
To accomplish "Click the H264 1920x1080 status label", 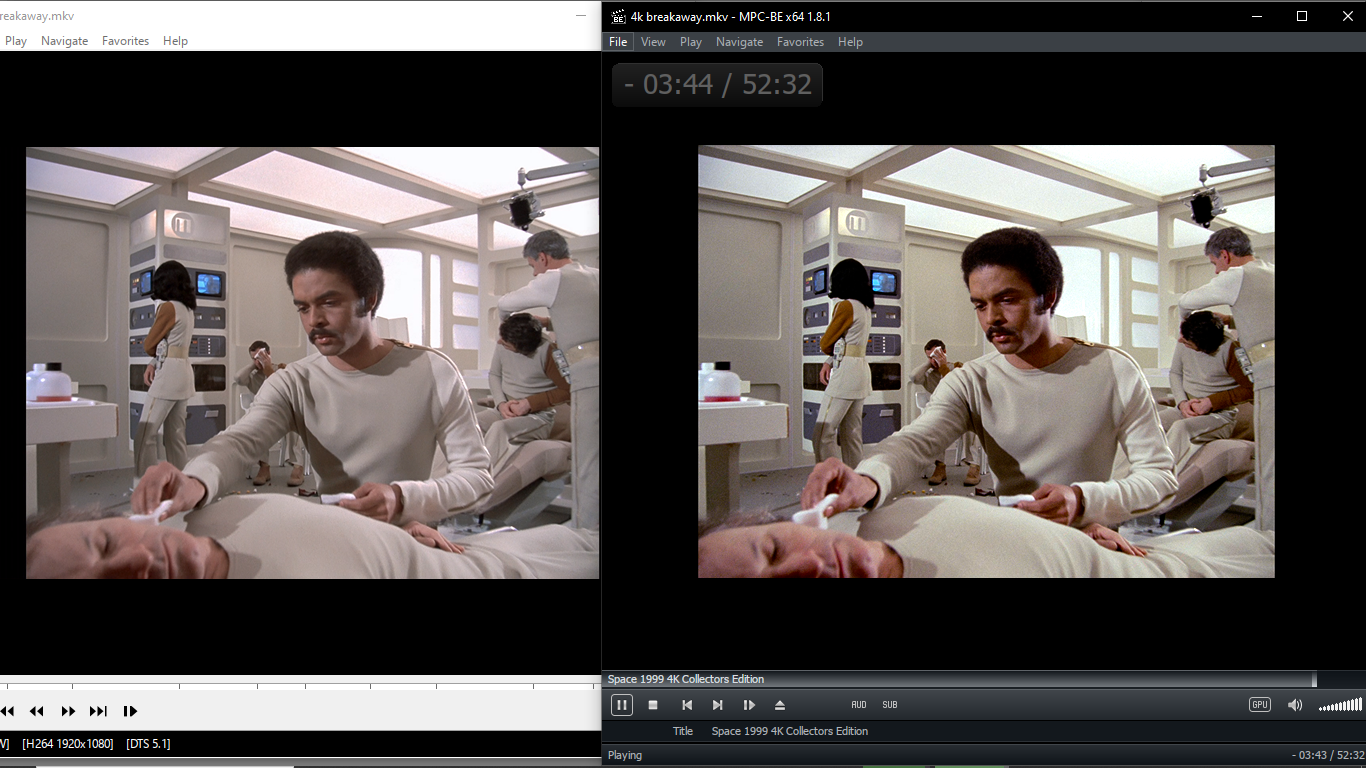I will click(68, 744).
